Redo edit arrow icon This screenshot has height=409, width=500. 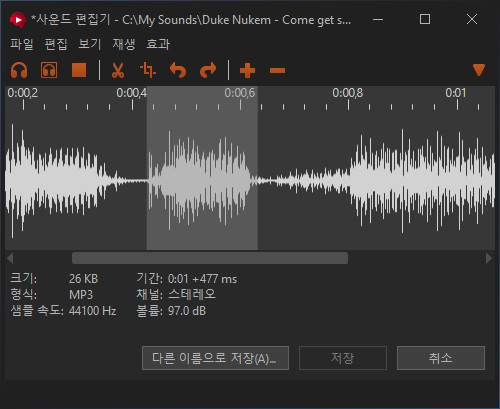coord(208,70)
